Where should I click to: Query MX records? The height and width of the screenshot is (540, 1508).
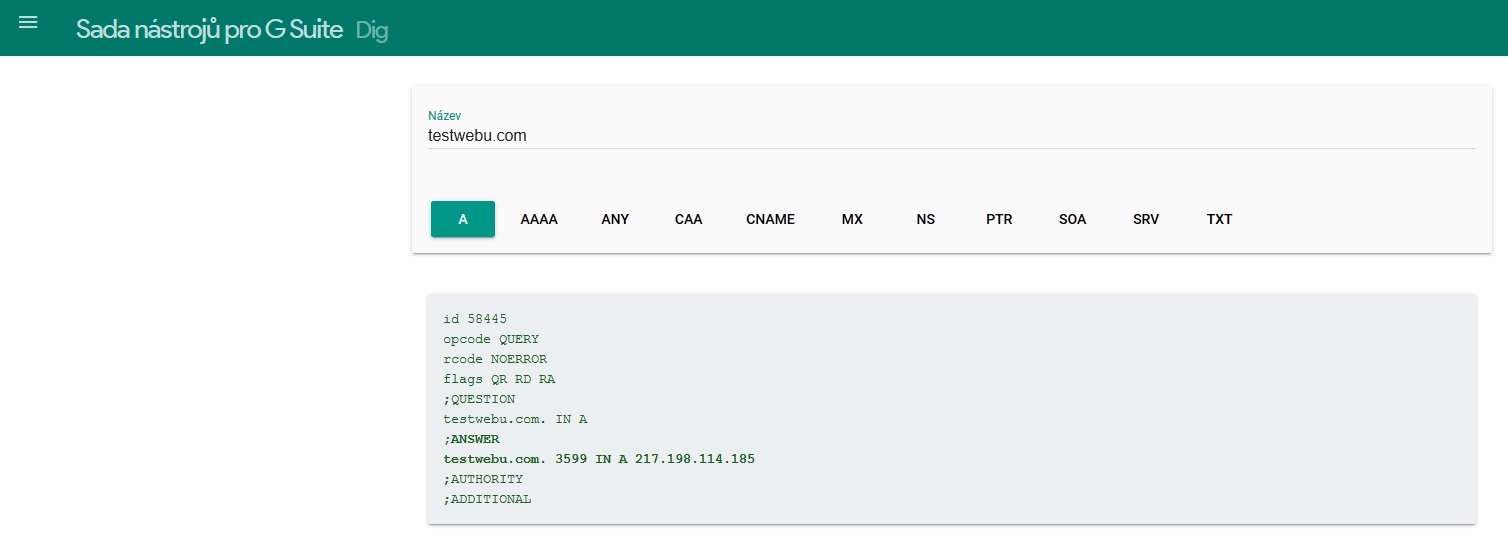click(x=852, y=219)
